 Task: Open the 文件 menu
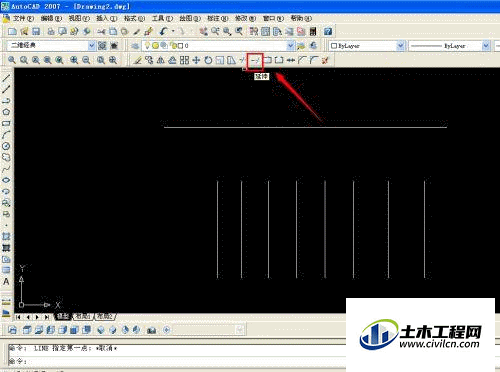point(23,18)
